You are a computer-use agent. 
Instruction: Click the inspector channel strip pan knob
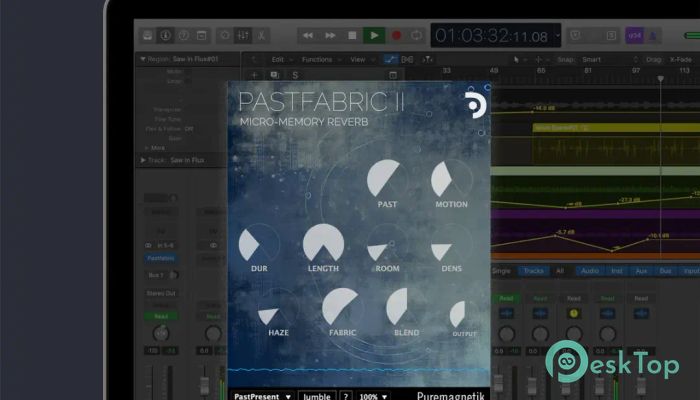161,333
